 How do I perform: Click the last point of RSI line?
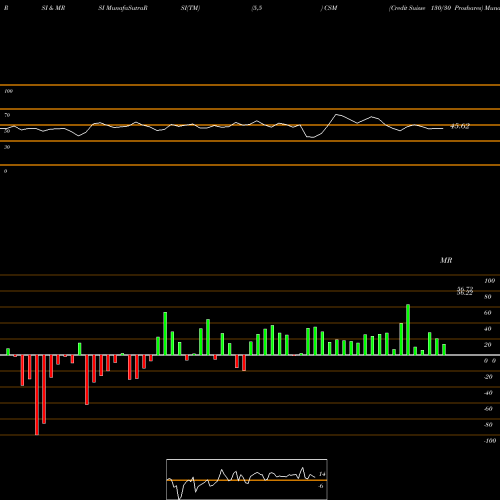pos(443,128)
